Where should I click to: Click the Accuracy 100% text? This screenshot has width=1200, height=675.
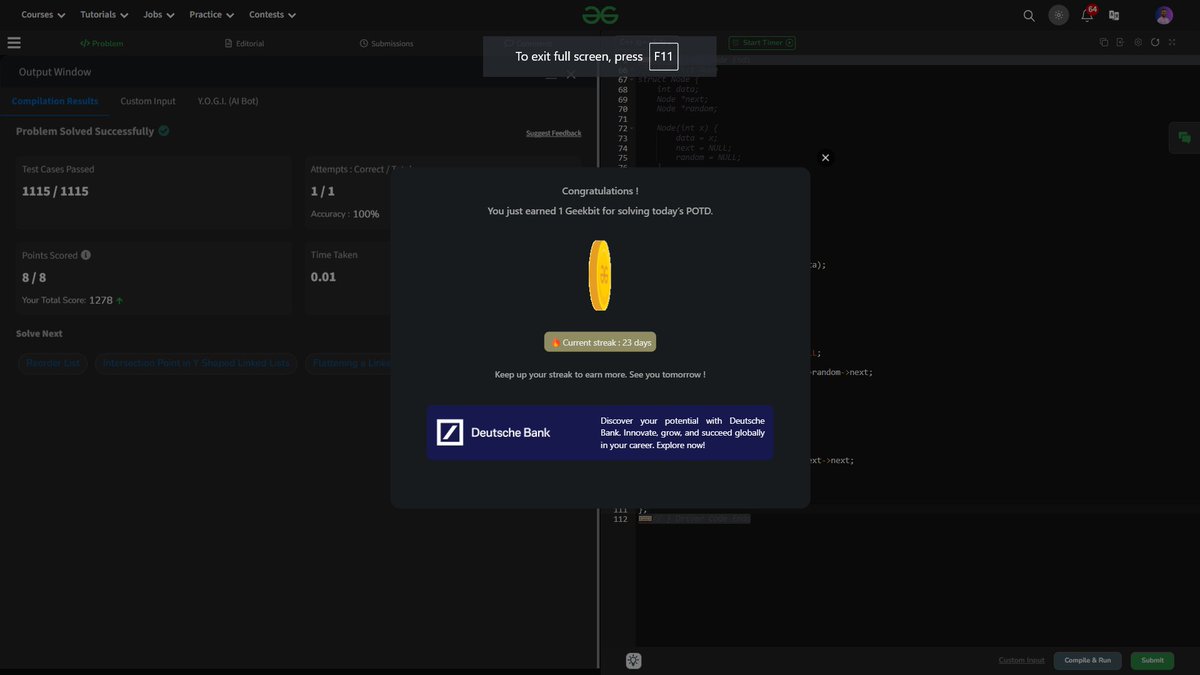tap(345, 214)
